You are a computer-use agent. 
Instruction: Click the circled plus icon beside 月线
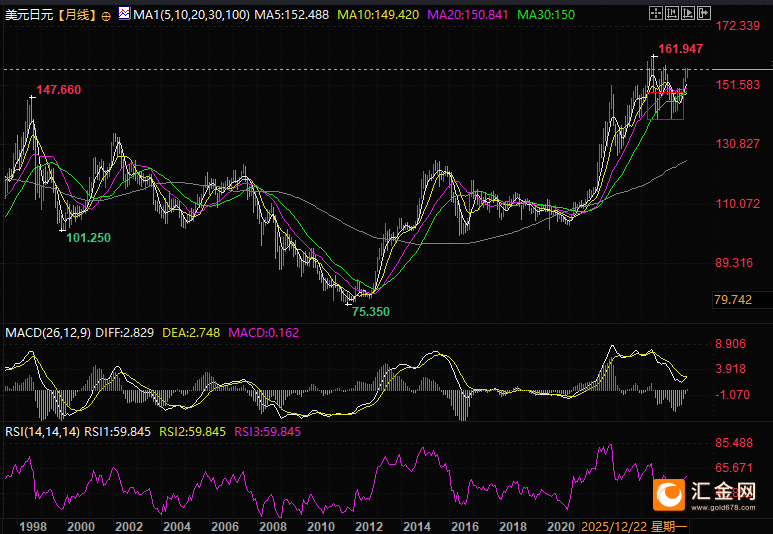click(x=107, y=17)
